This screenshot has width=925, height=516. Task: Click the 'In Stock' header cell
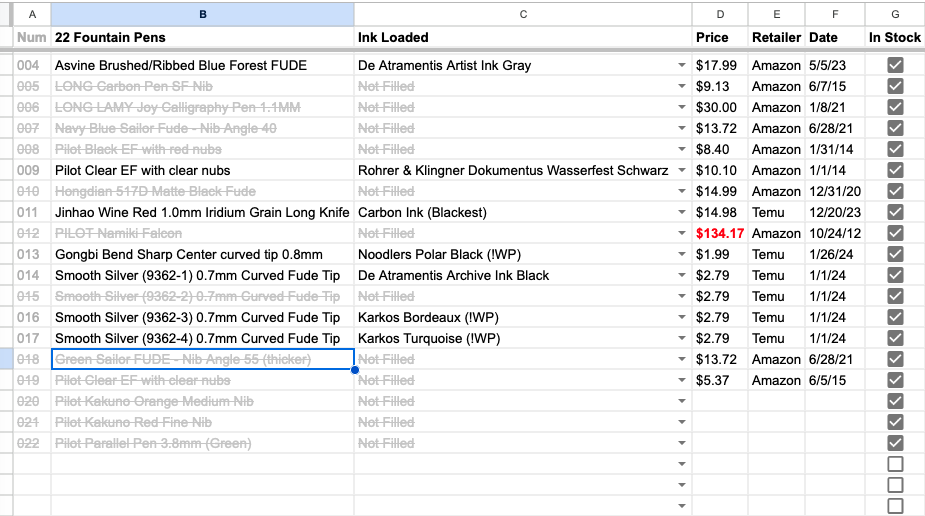tap(895, 37)
